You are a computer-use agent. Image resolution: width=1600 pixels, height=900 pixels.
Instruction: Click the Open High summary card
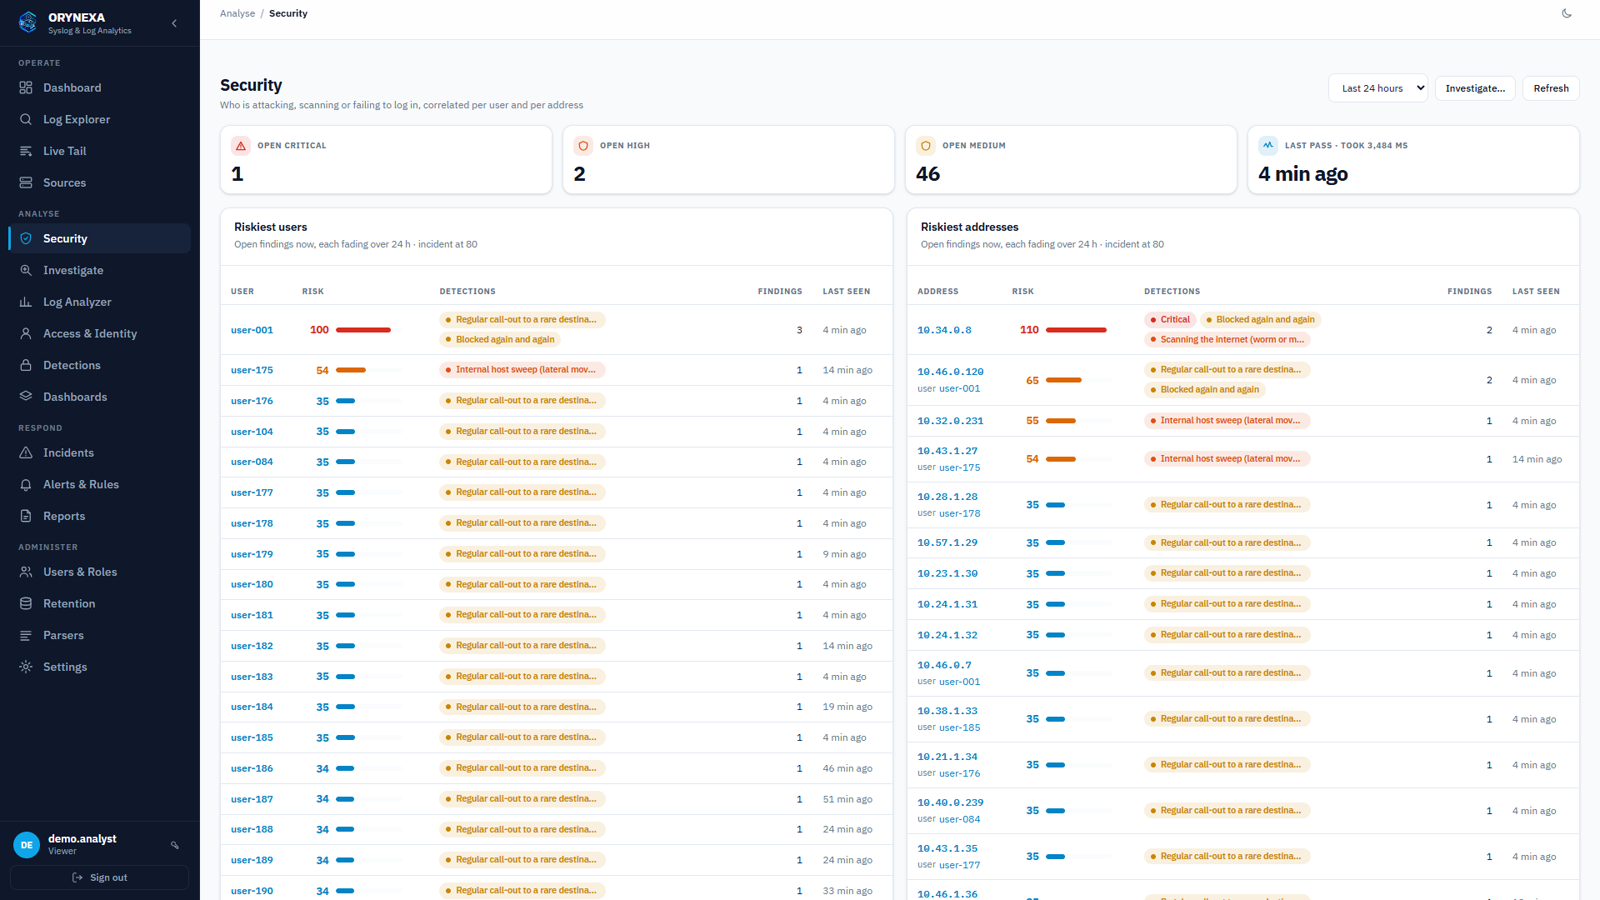click(x=728, y=160)
